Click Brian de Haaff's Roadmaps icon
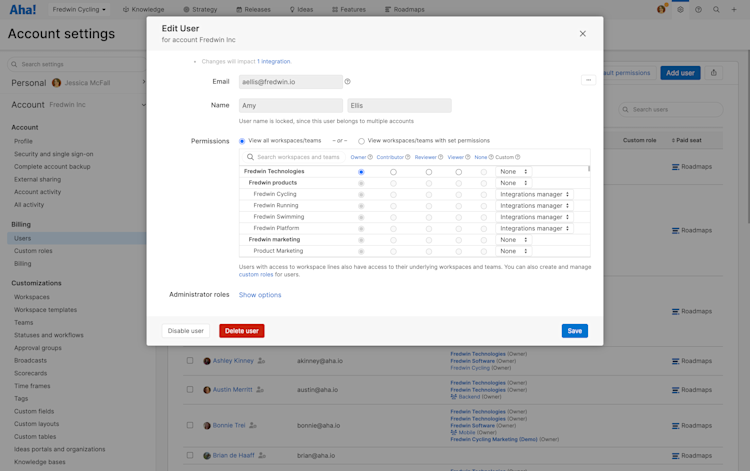Viewport: 750px width, 471px height. [675, 456]
